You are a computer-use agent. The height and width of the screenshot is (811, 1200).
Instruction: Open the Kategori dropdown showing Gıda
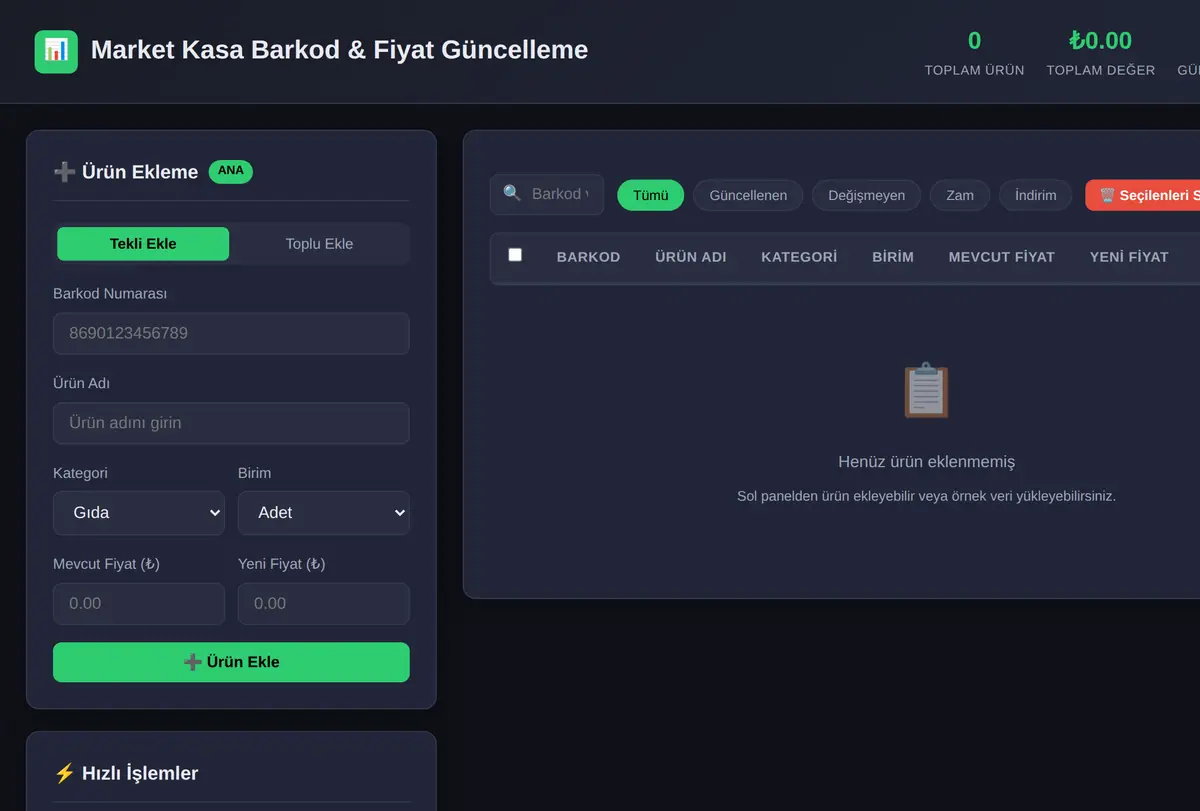point(139,512)
